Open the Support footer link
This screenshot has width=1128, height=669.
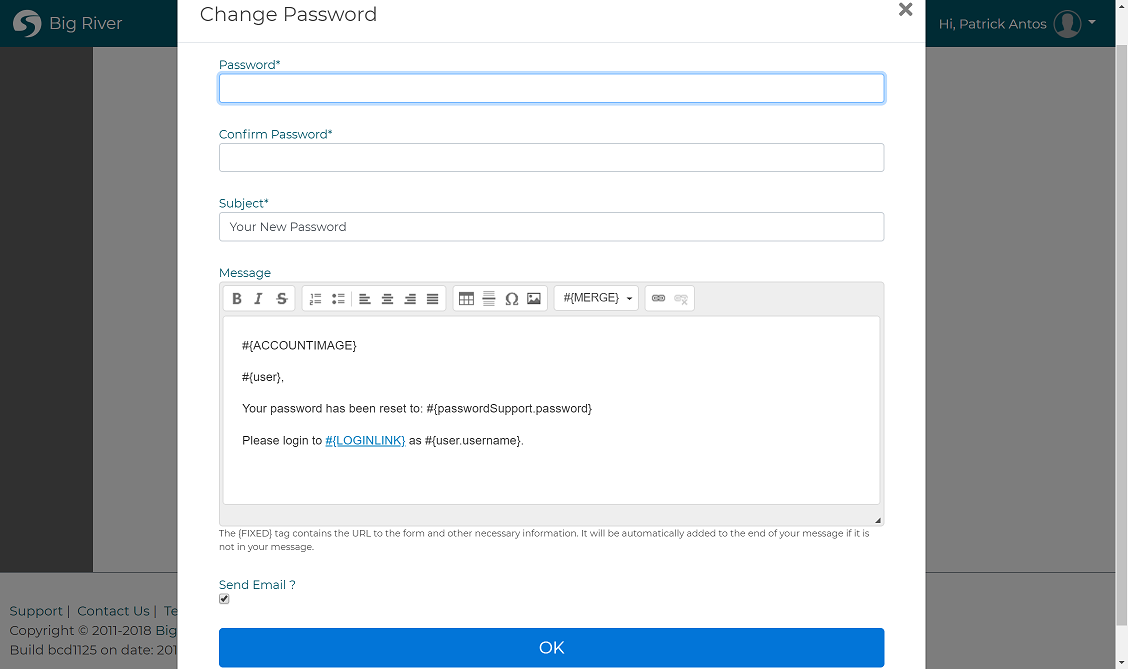click(x=36, y=611)
